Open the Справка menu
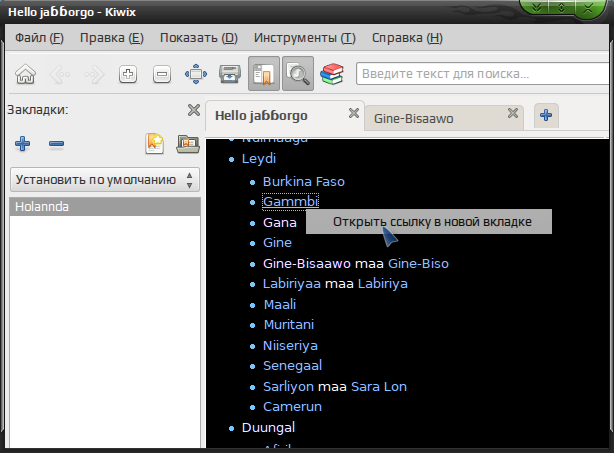 (x=407, y=38)
